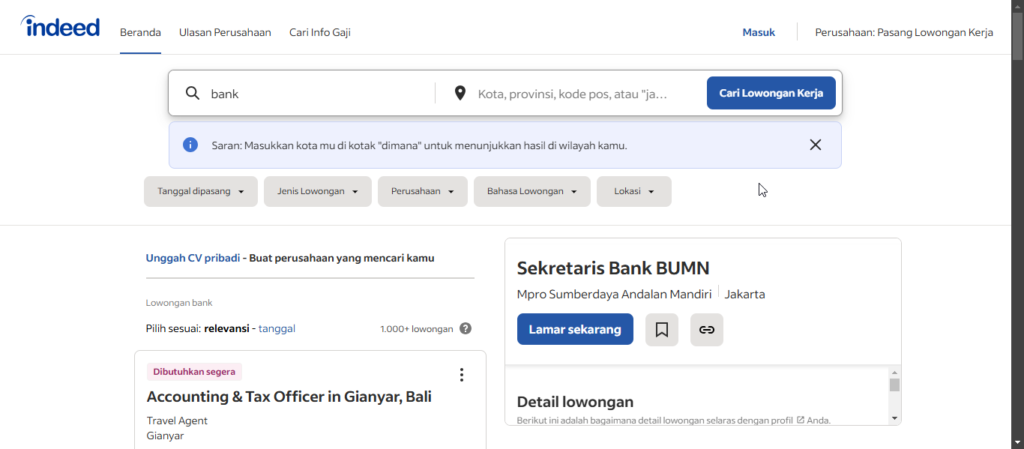Click external link icon next to profil
This screenshot has width=1024, height=449.
point(800,420)
